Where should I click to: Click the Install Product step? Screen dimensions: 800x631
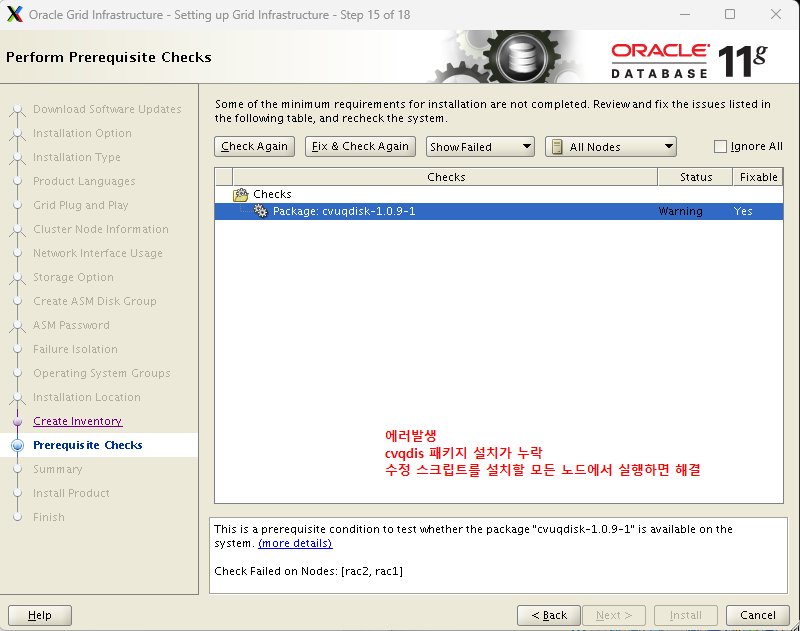click(71, 493)
